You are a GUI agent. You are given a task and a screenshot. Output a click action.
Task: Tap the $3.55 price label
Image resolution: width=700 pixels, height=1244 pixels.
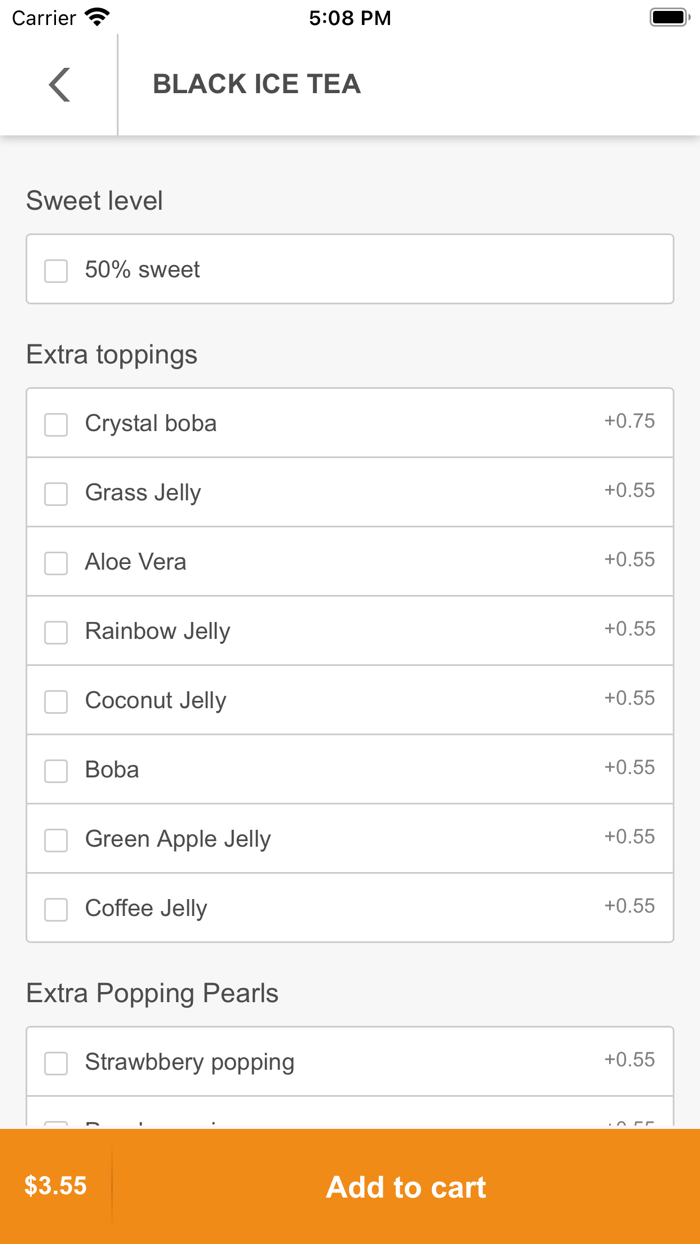(56, 1186)
